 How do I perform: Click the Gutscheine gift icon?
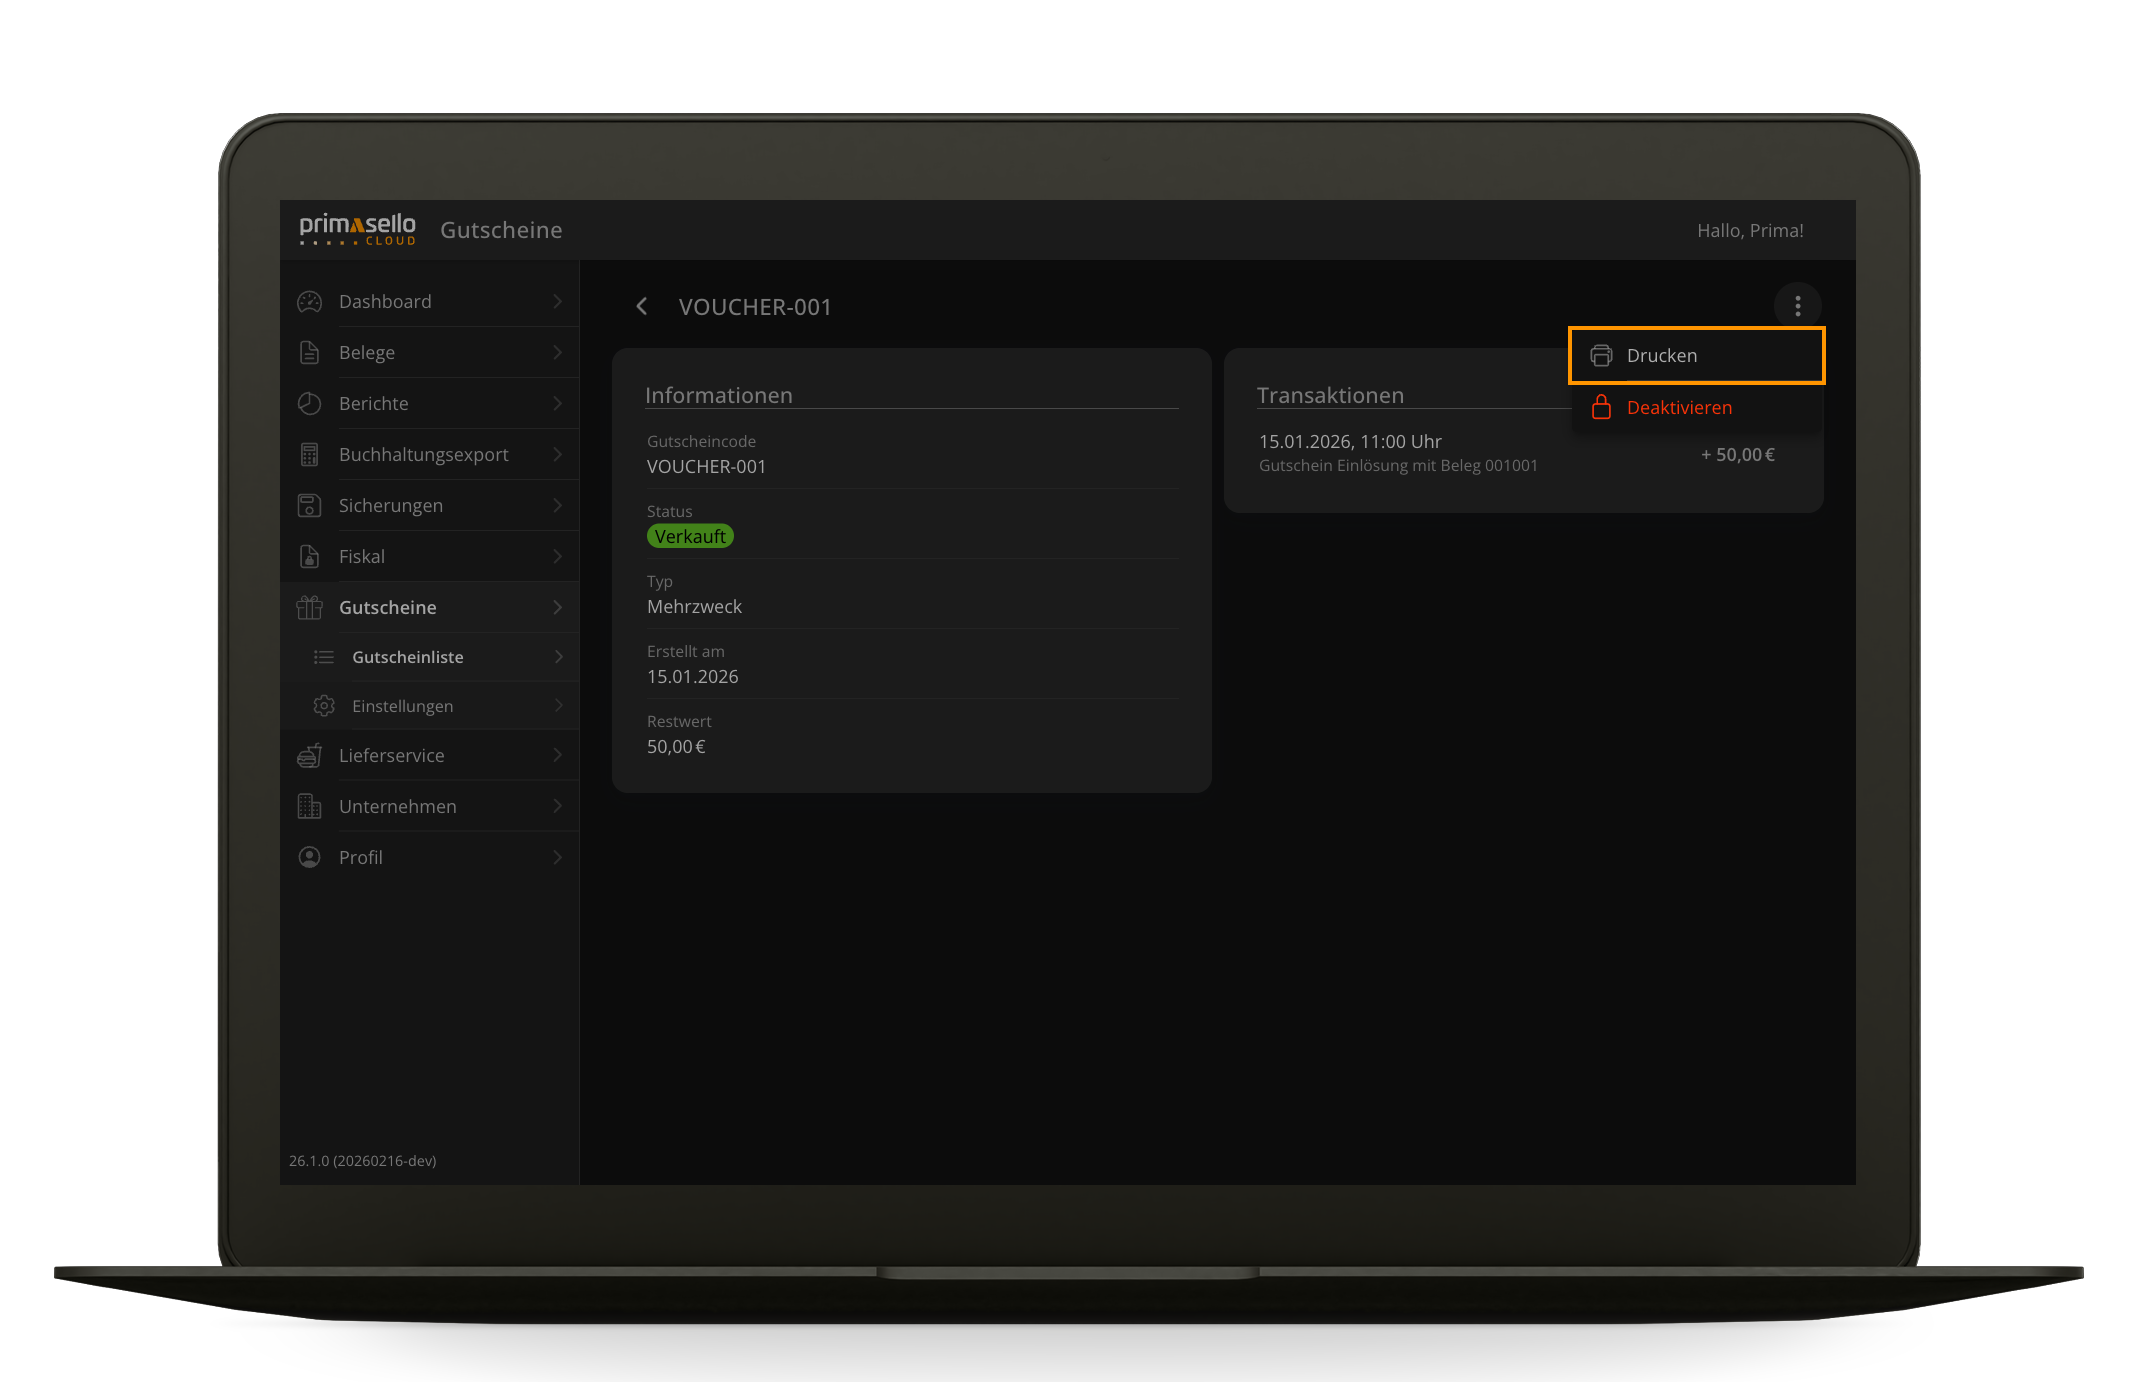[310, 607]
